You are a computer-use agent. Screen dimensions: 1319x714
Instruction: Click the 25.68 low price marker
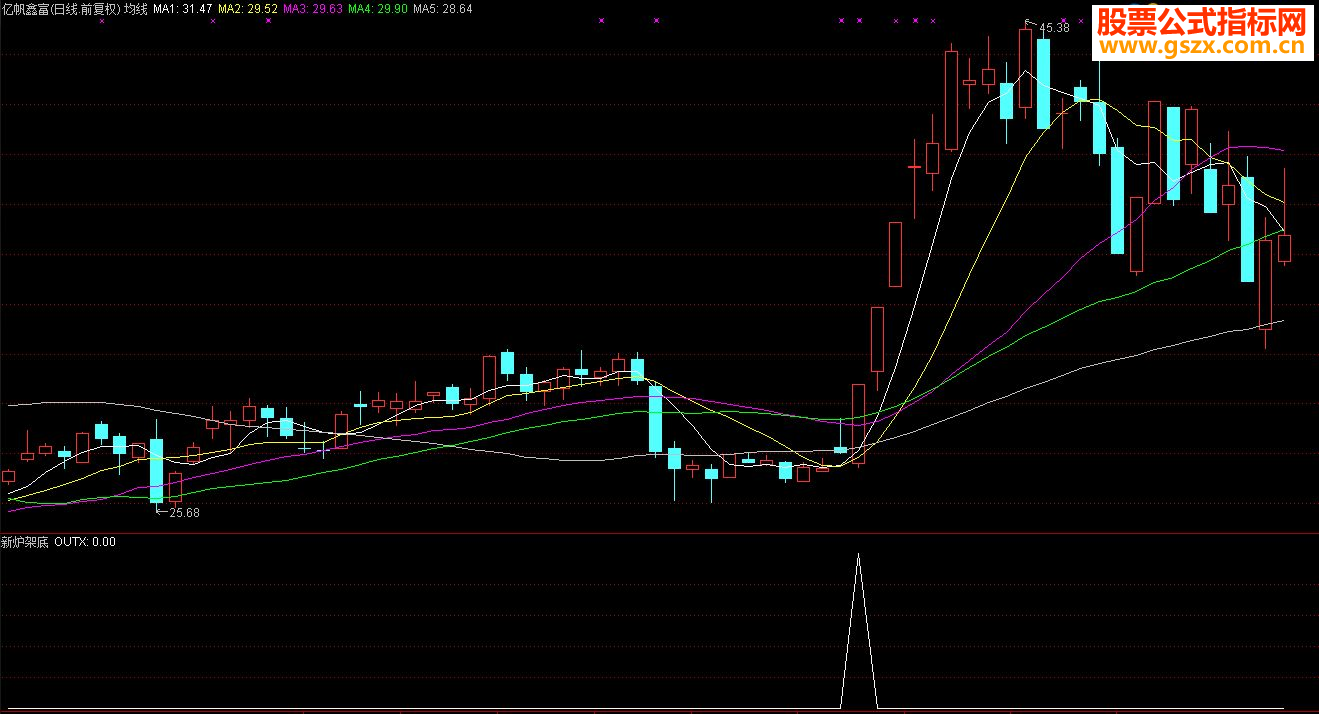click(x=184, y=513)
